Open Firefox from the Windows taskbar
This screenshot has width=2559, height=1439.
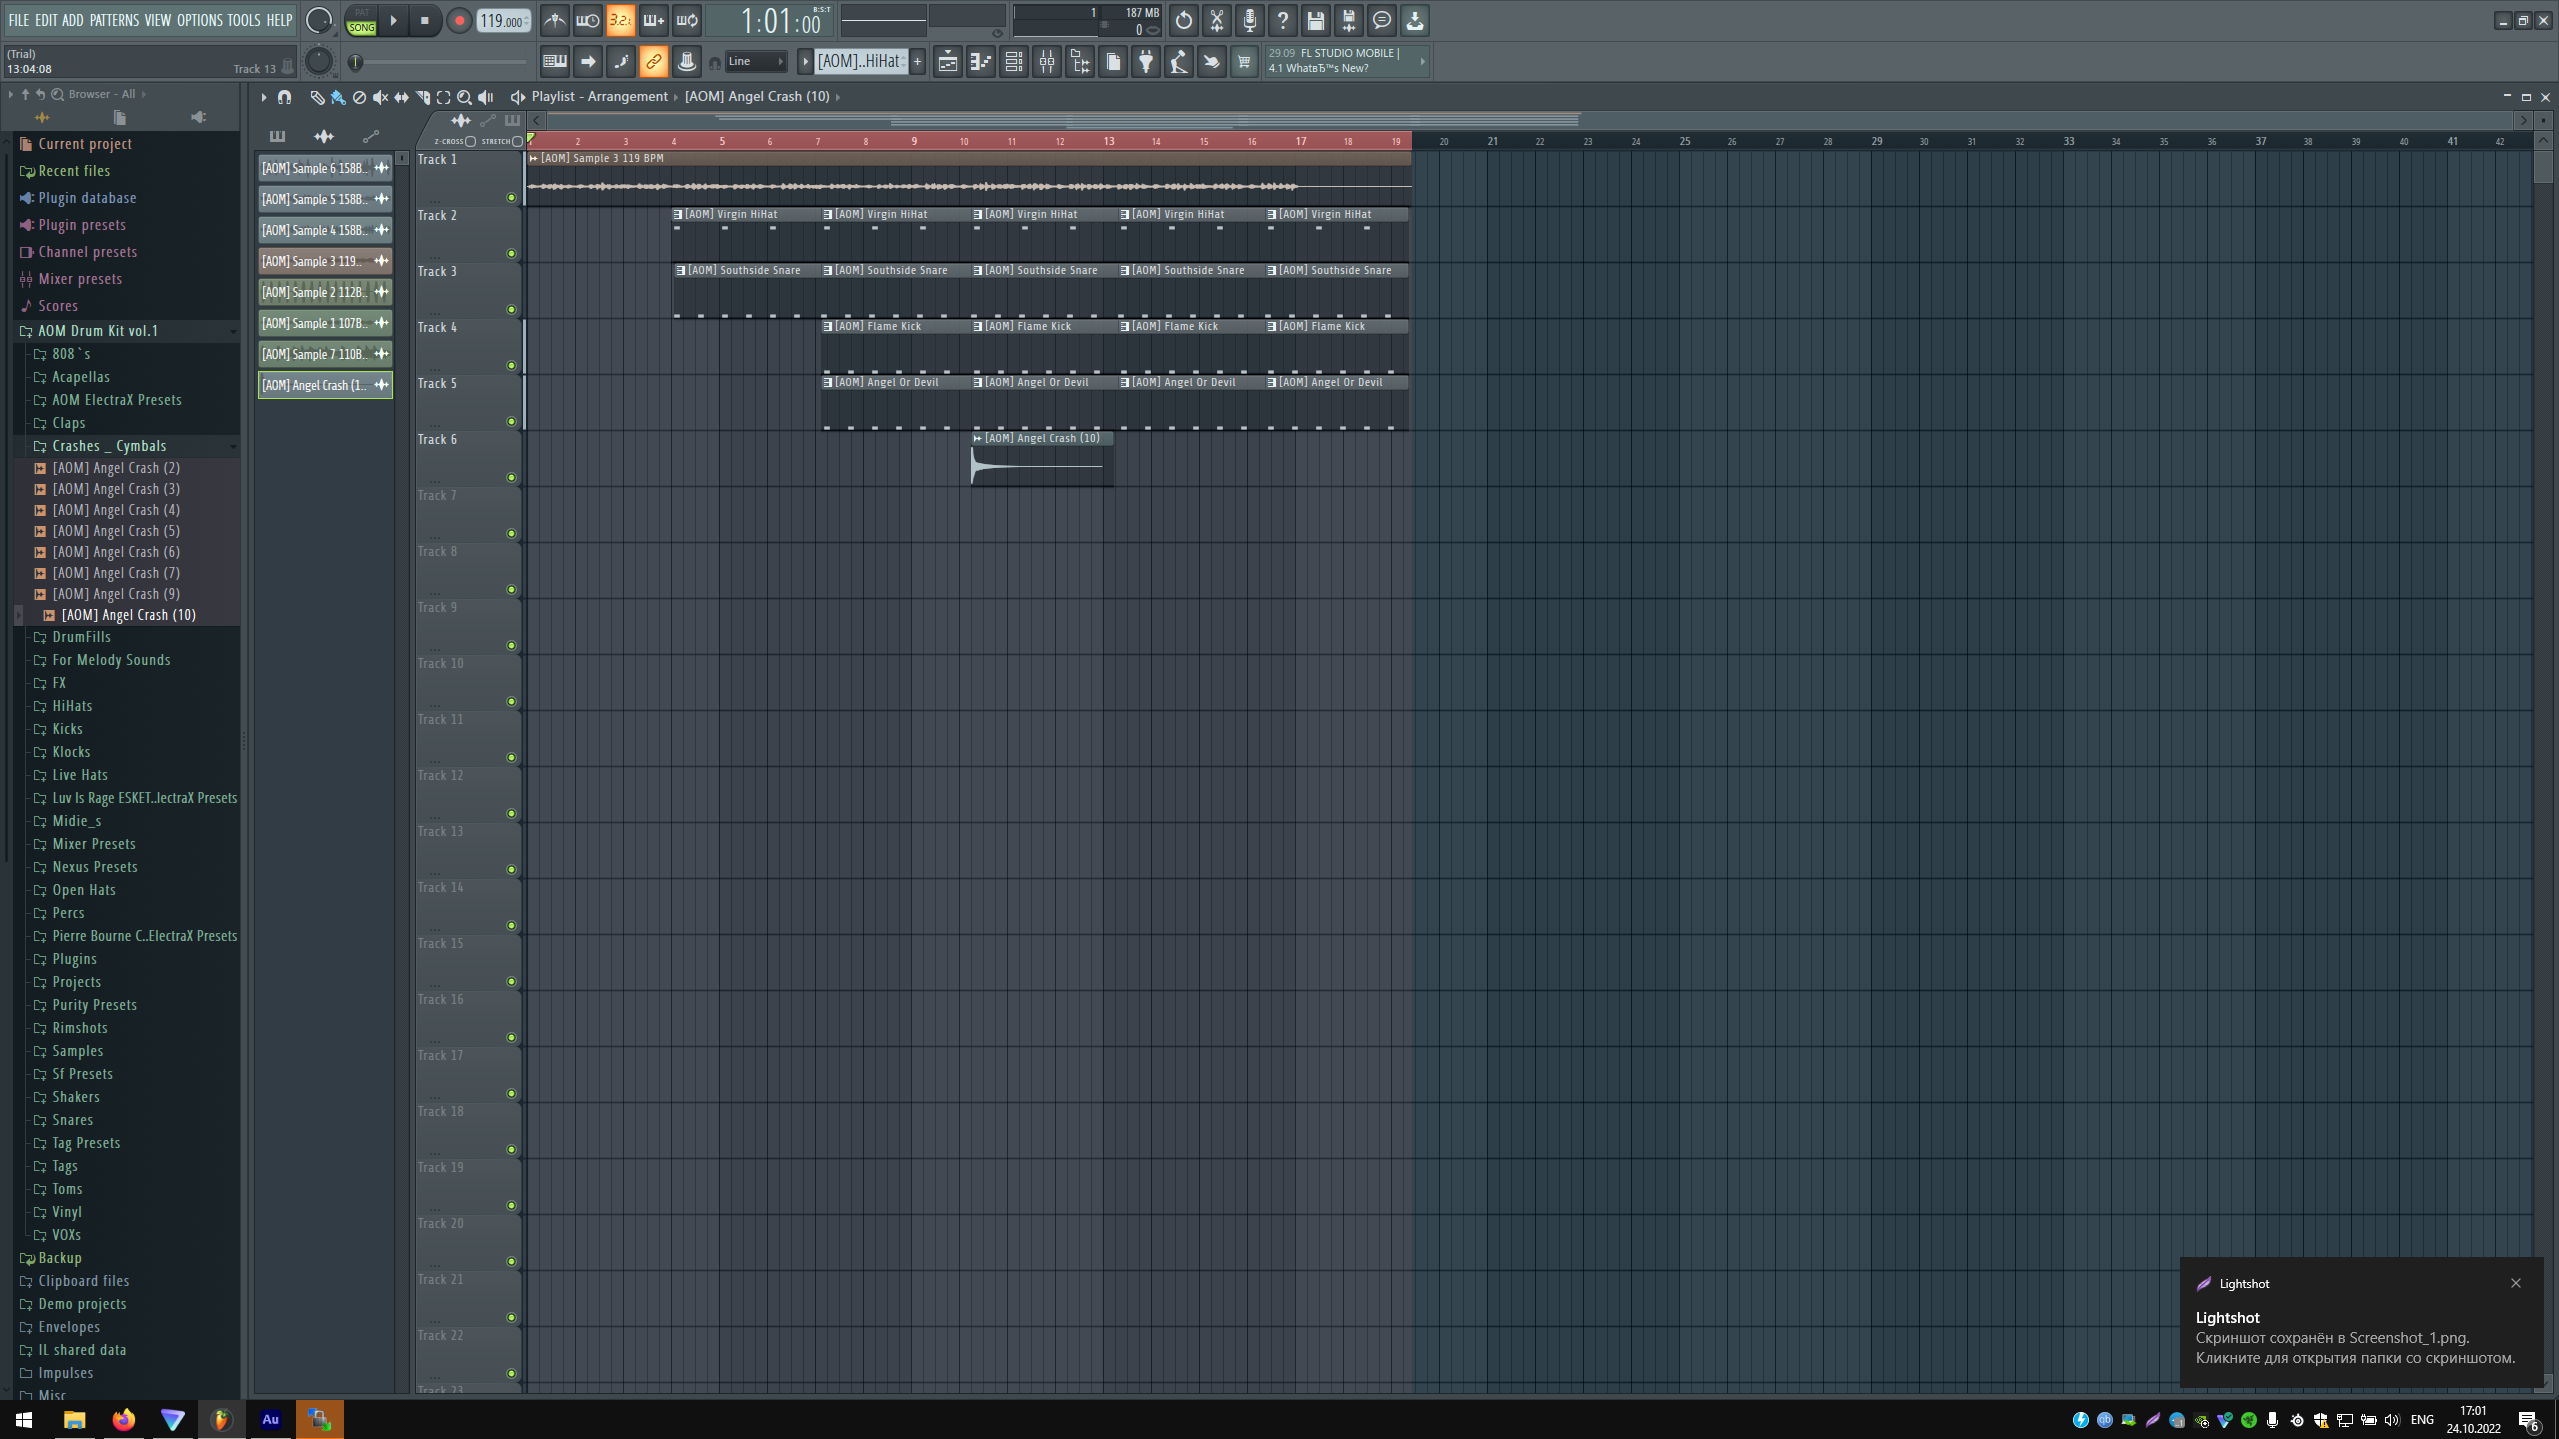pos(123,1419)
